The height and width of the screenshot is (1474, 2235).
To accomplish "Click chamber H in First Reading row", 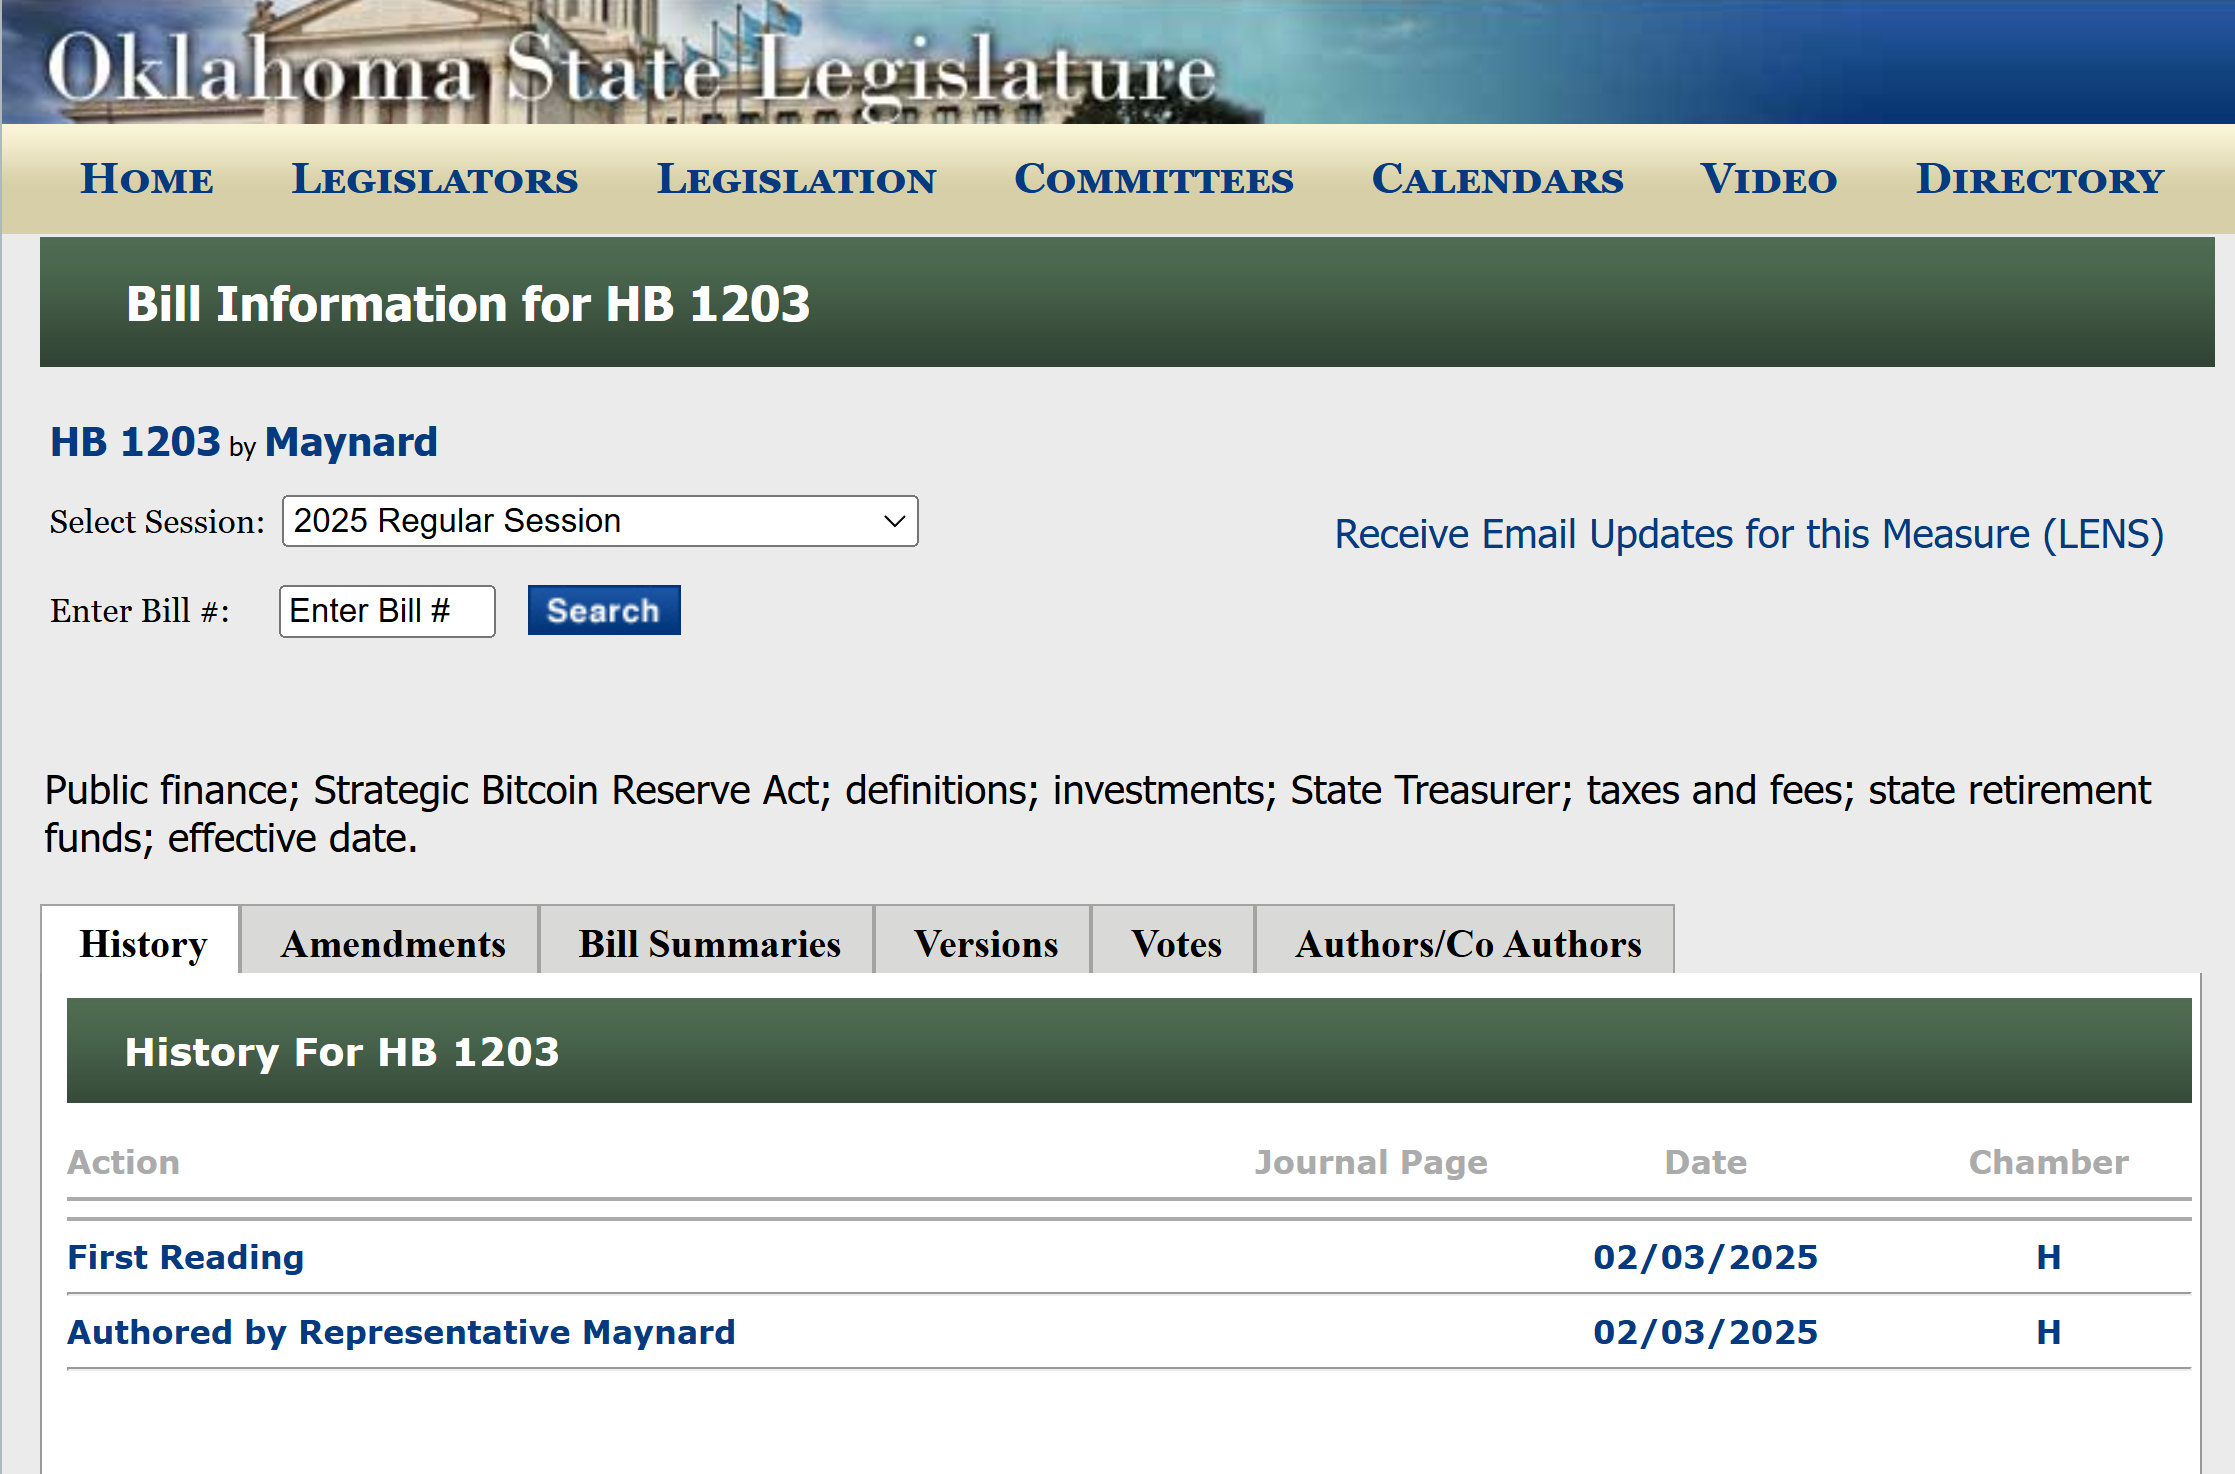I will click(2048, 1257).
